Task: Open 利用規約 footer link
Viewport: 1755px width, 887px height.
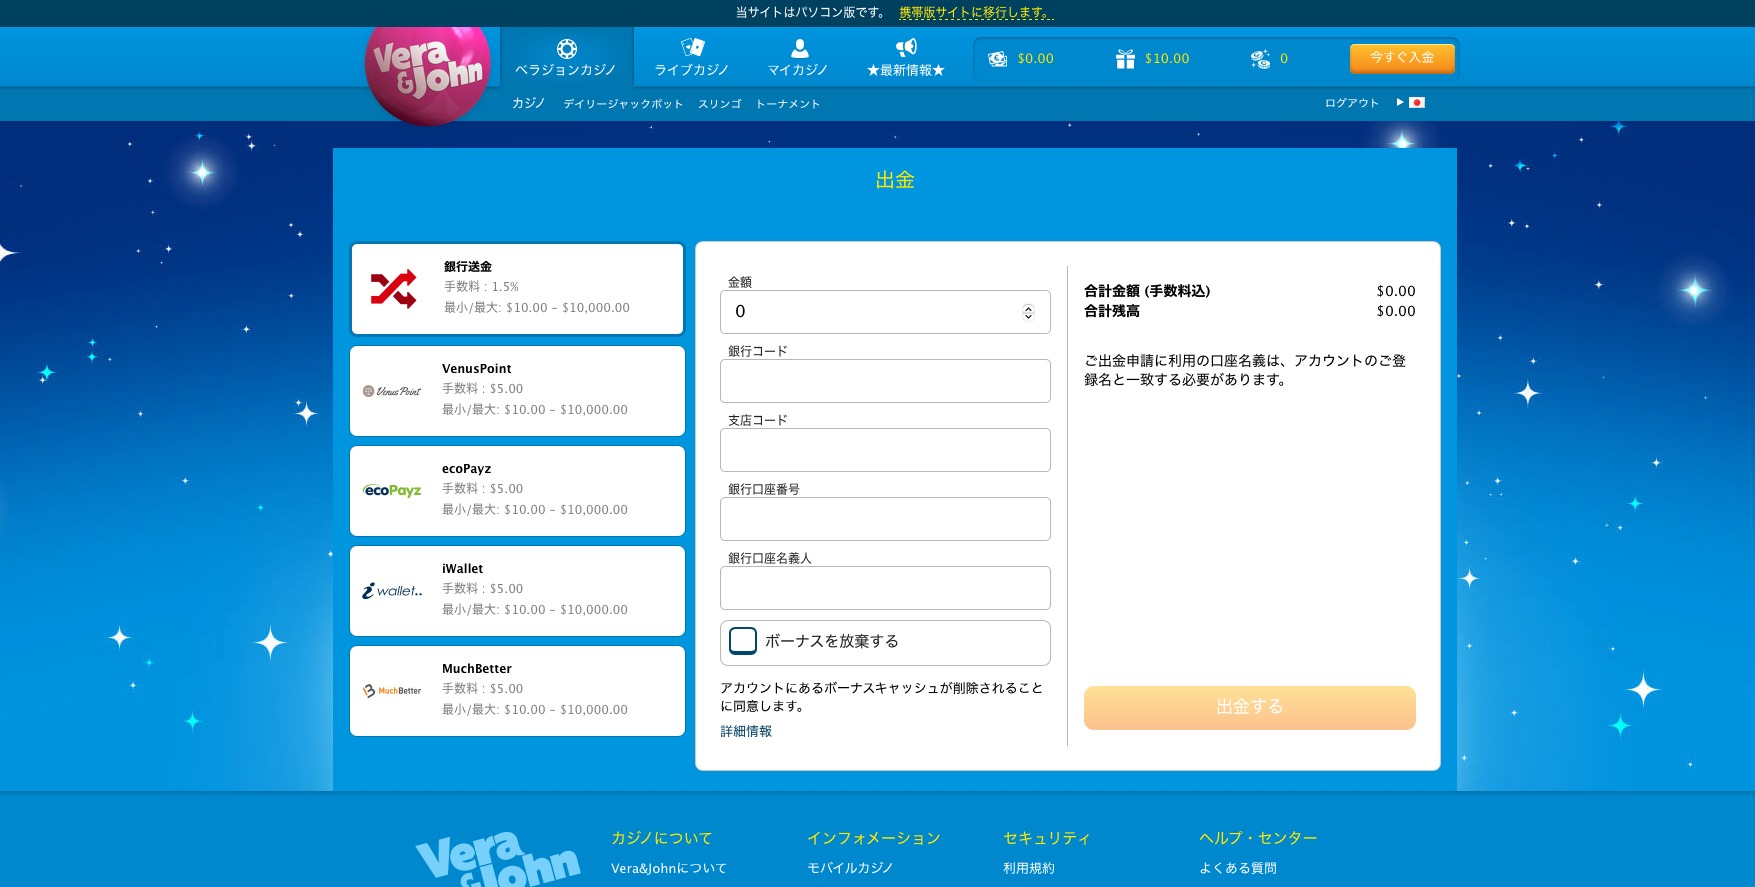Action: point(1029,868)
